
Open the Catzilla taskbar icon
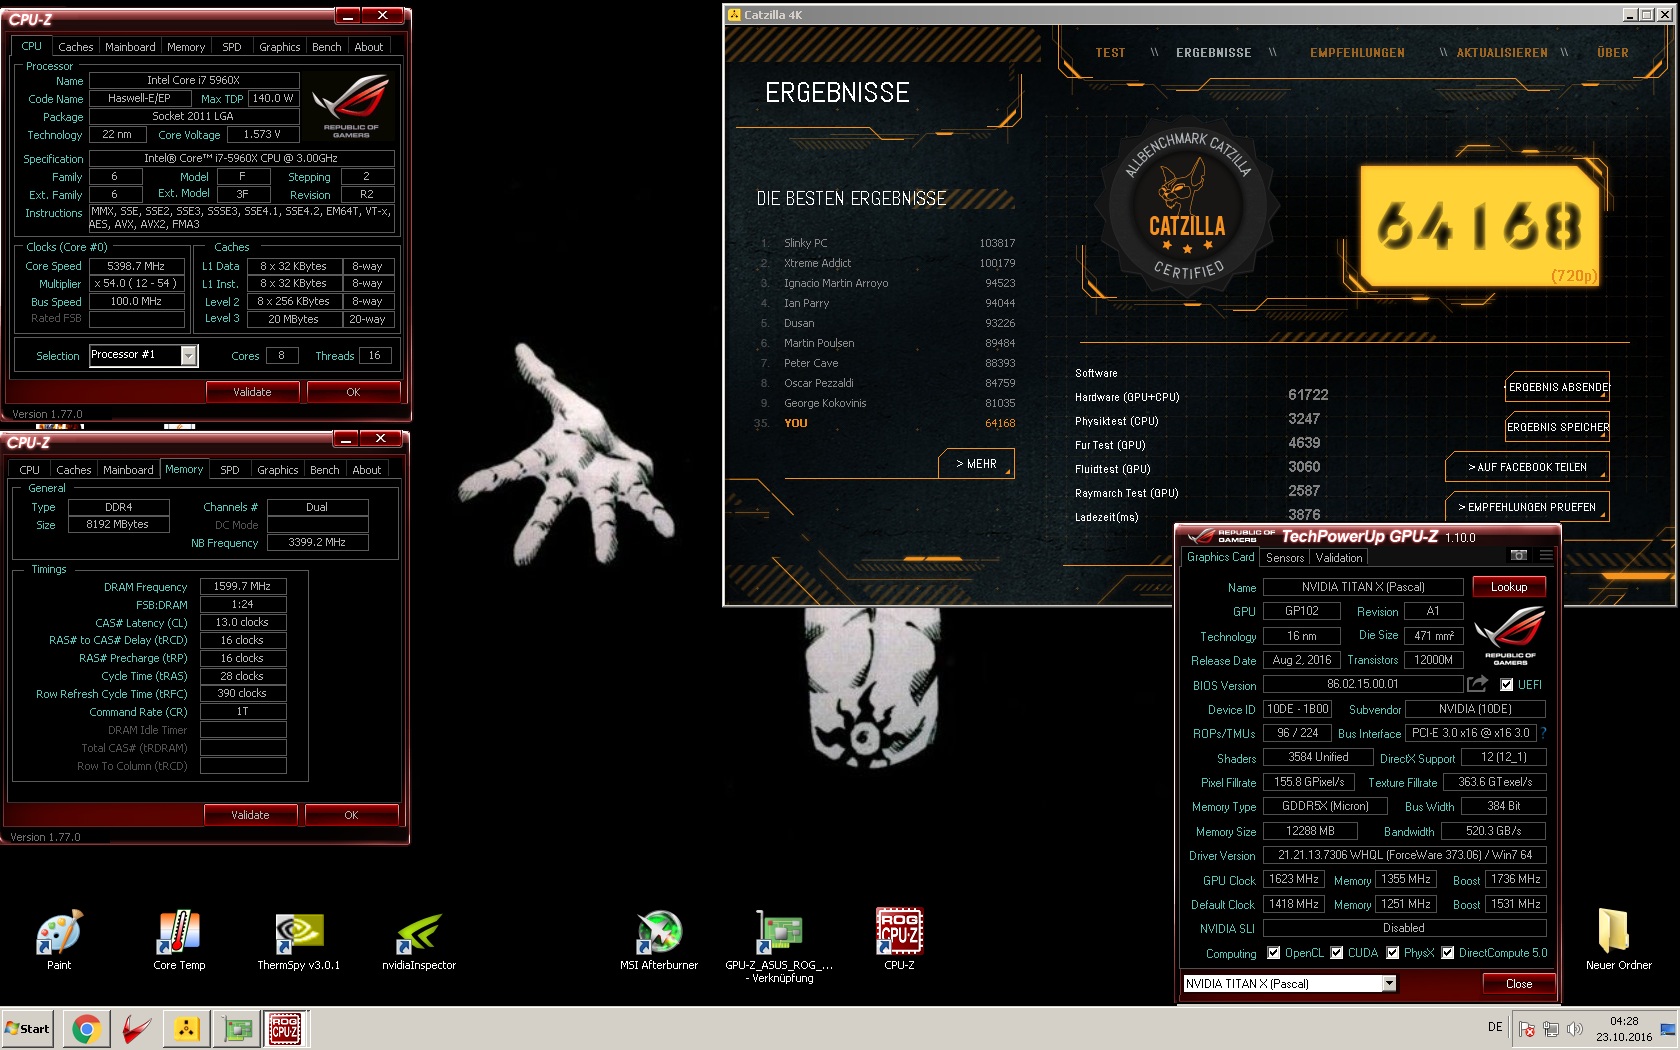[x=186, y=1028]
